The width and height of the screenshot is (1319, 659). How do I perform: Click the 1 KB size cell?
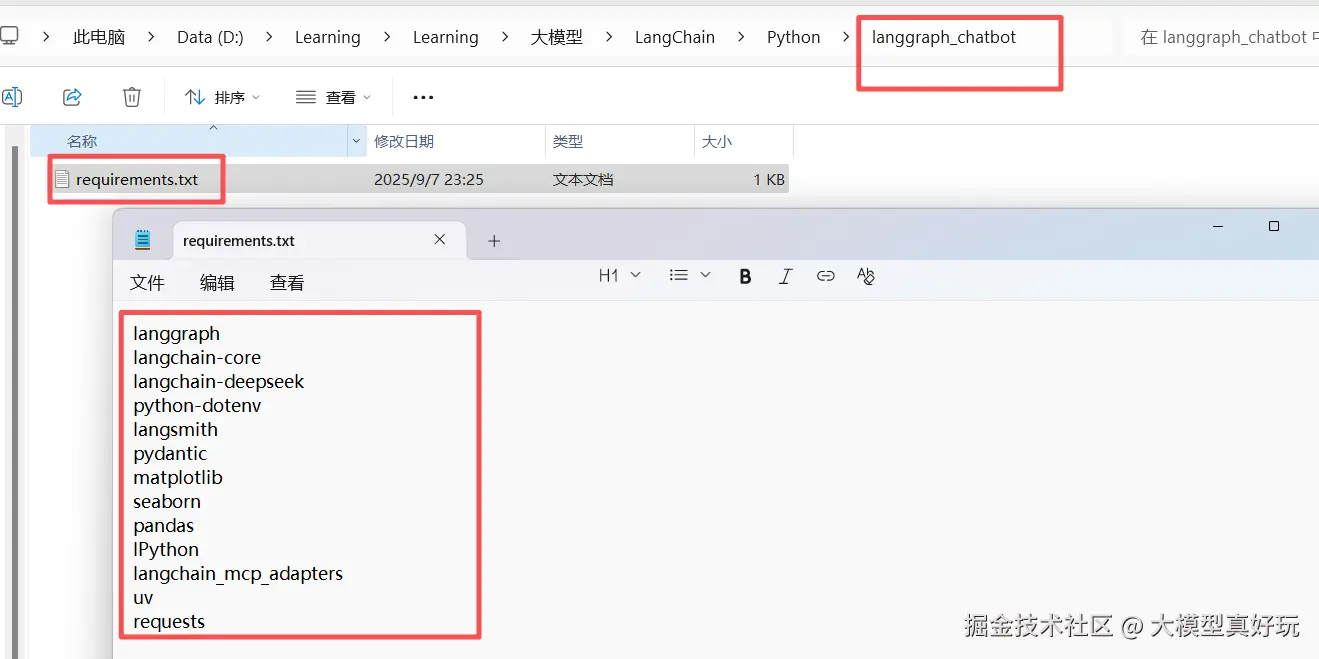[769, 180]
